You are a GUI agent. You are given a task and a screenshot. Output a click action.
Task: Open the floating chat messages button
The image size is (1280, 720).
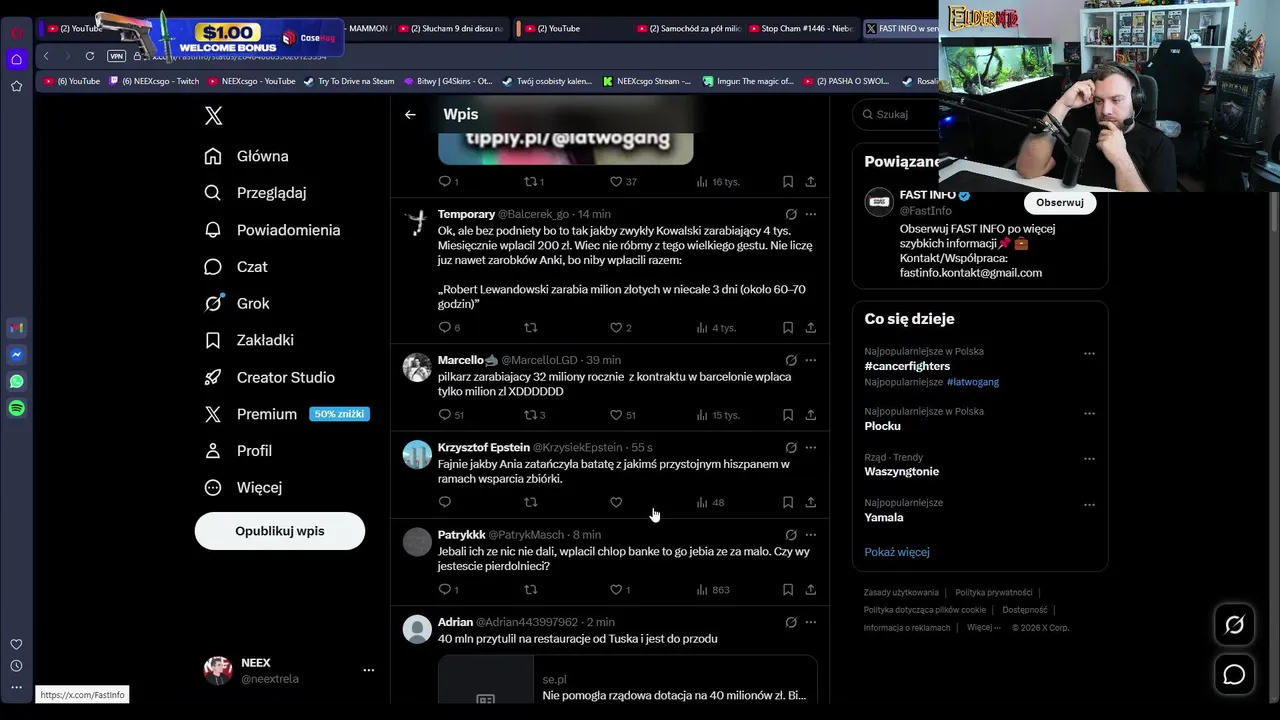(x=1234, y=675)
